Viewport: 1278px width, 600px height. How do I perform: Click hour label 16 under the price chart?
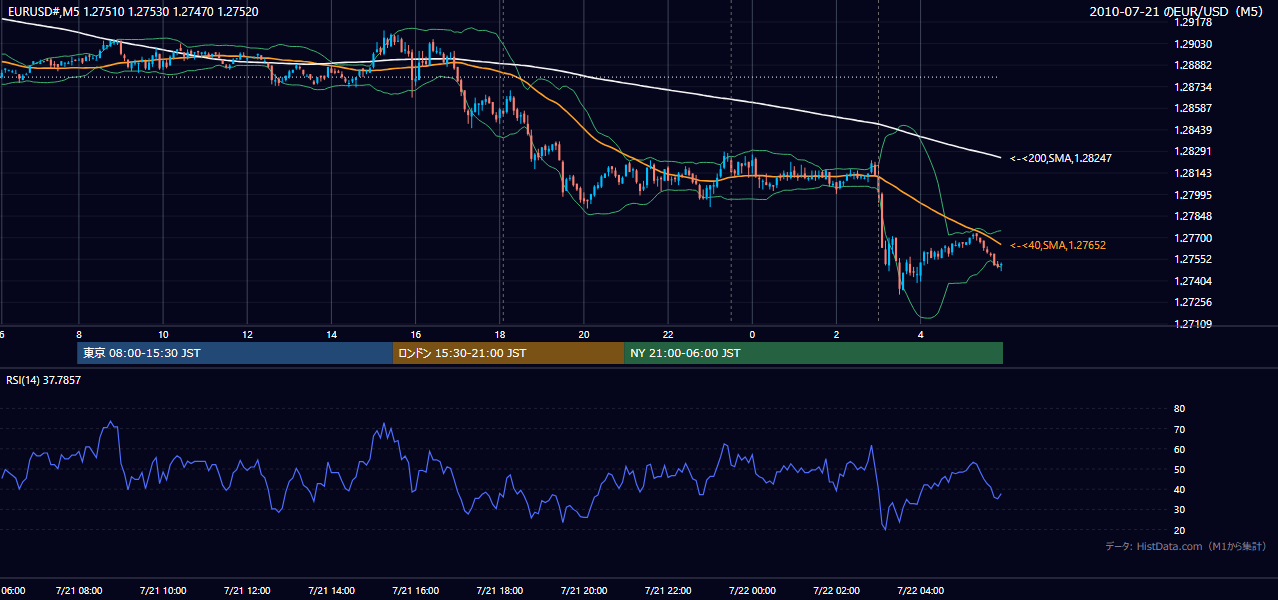(416, 334)
